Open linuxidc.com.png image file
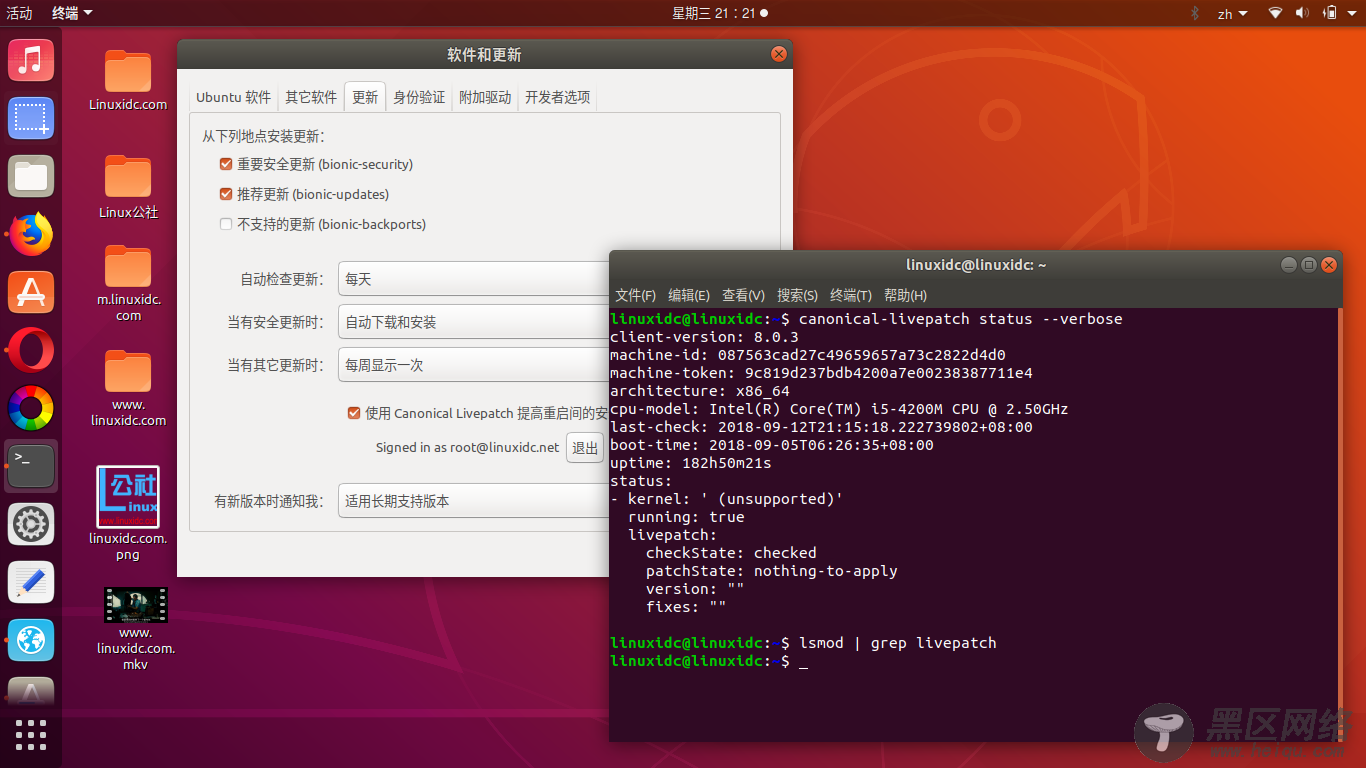The width and height of the screenshot is (1366, 768). point(128,514)
